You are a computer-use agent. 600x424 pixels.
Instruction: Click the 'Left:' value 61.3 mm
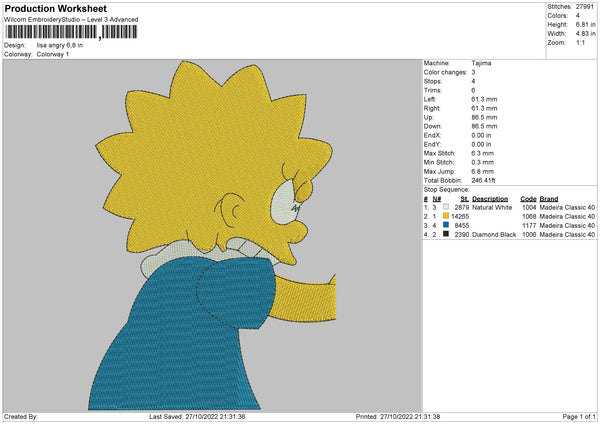(484, 99)
